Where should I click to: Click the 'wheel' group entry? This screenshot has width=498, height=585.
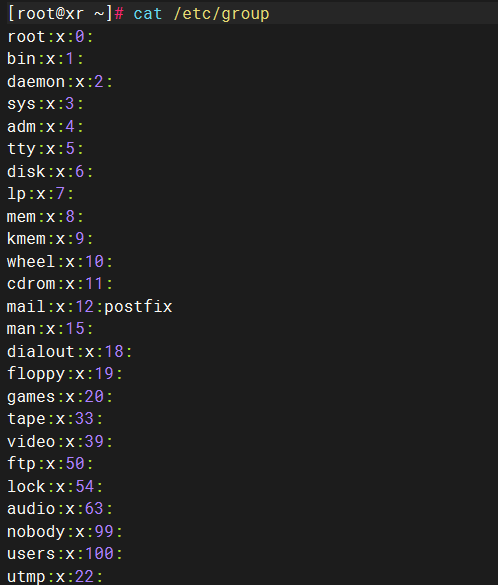coord(60,262)
